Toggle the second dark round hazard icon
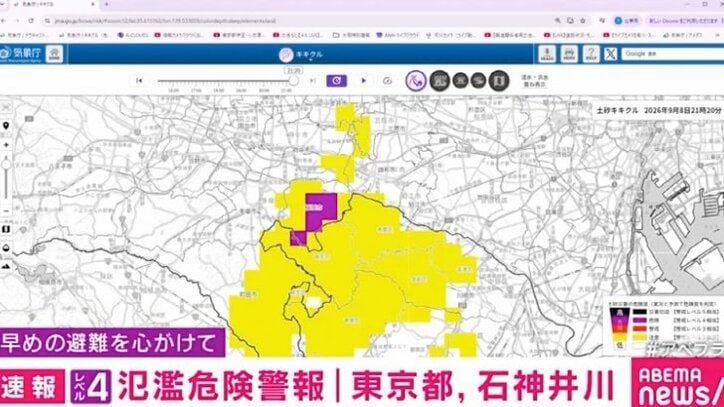This screenshot has height=407, width=724. (x=460, y=81)
